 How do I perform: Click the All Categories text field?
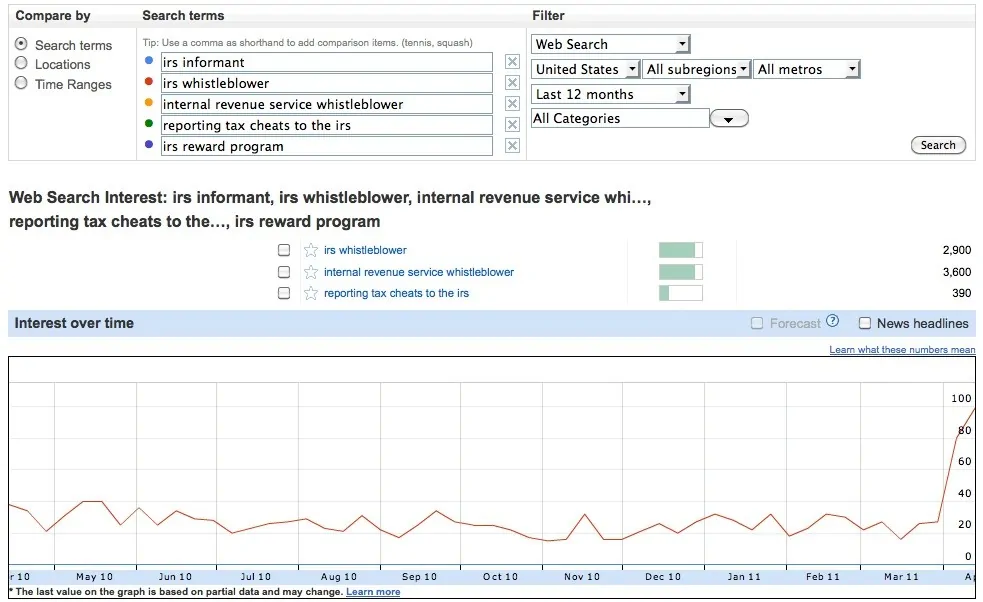pos(620,119)
